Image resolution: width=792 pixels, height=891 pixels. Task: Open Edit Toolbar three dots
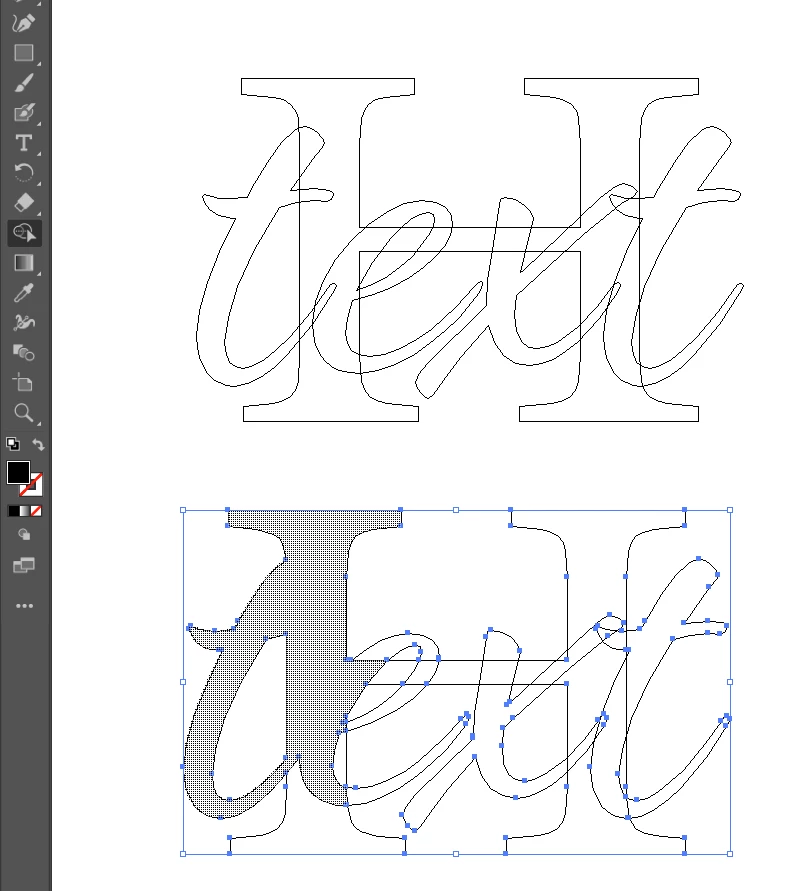24,606
